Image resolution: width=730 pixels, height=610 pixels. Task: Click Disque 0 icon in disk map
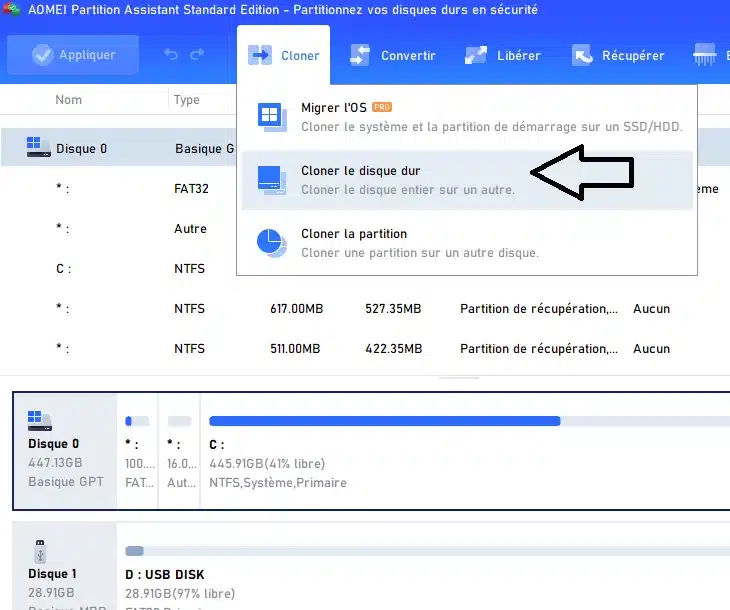40,420
